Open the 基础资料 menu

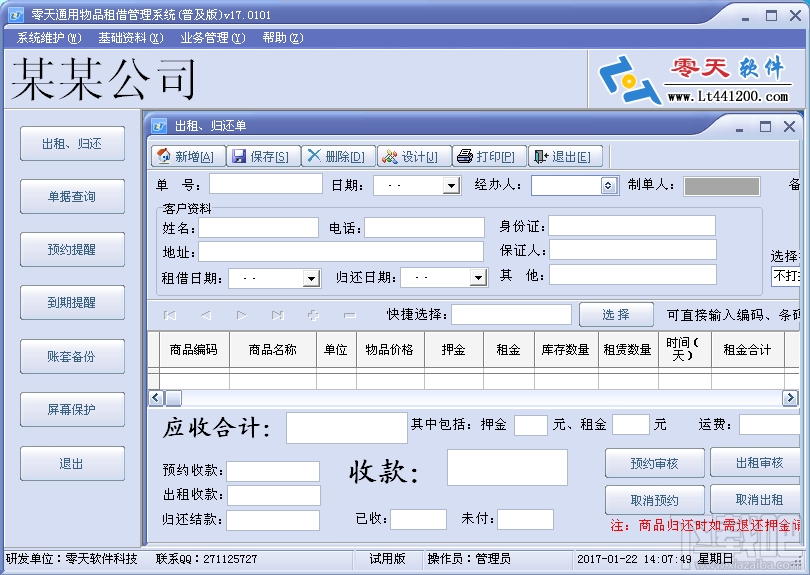(131, 38)
